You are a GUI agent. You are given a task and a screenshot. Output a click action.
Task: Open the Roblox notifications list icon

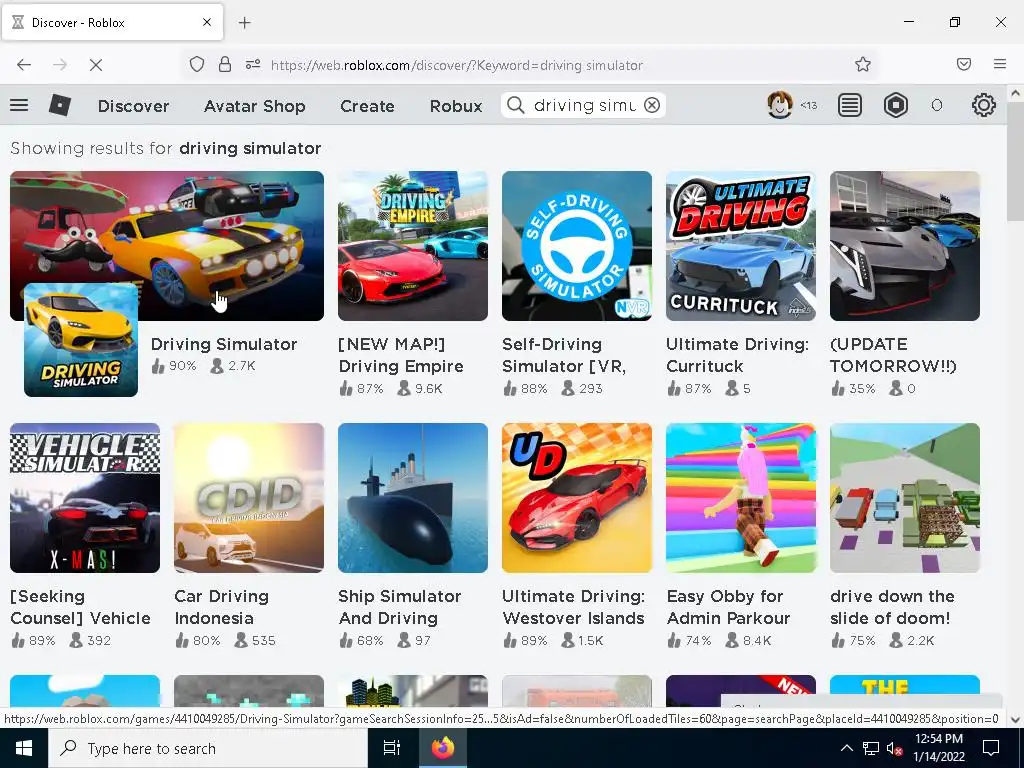pos(850,105)
